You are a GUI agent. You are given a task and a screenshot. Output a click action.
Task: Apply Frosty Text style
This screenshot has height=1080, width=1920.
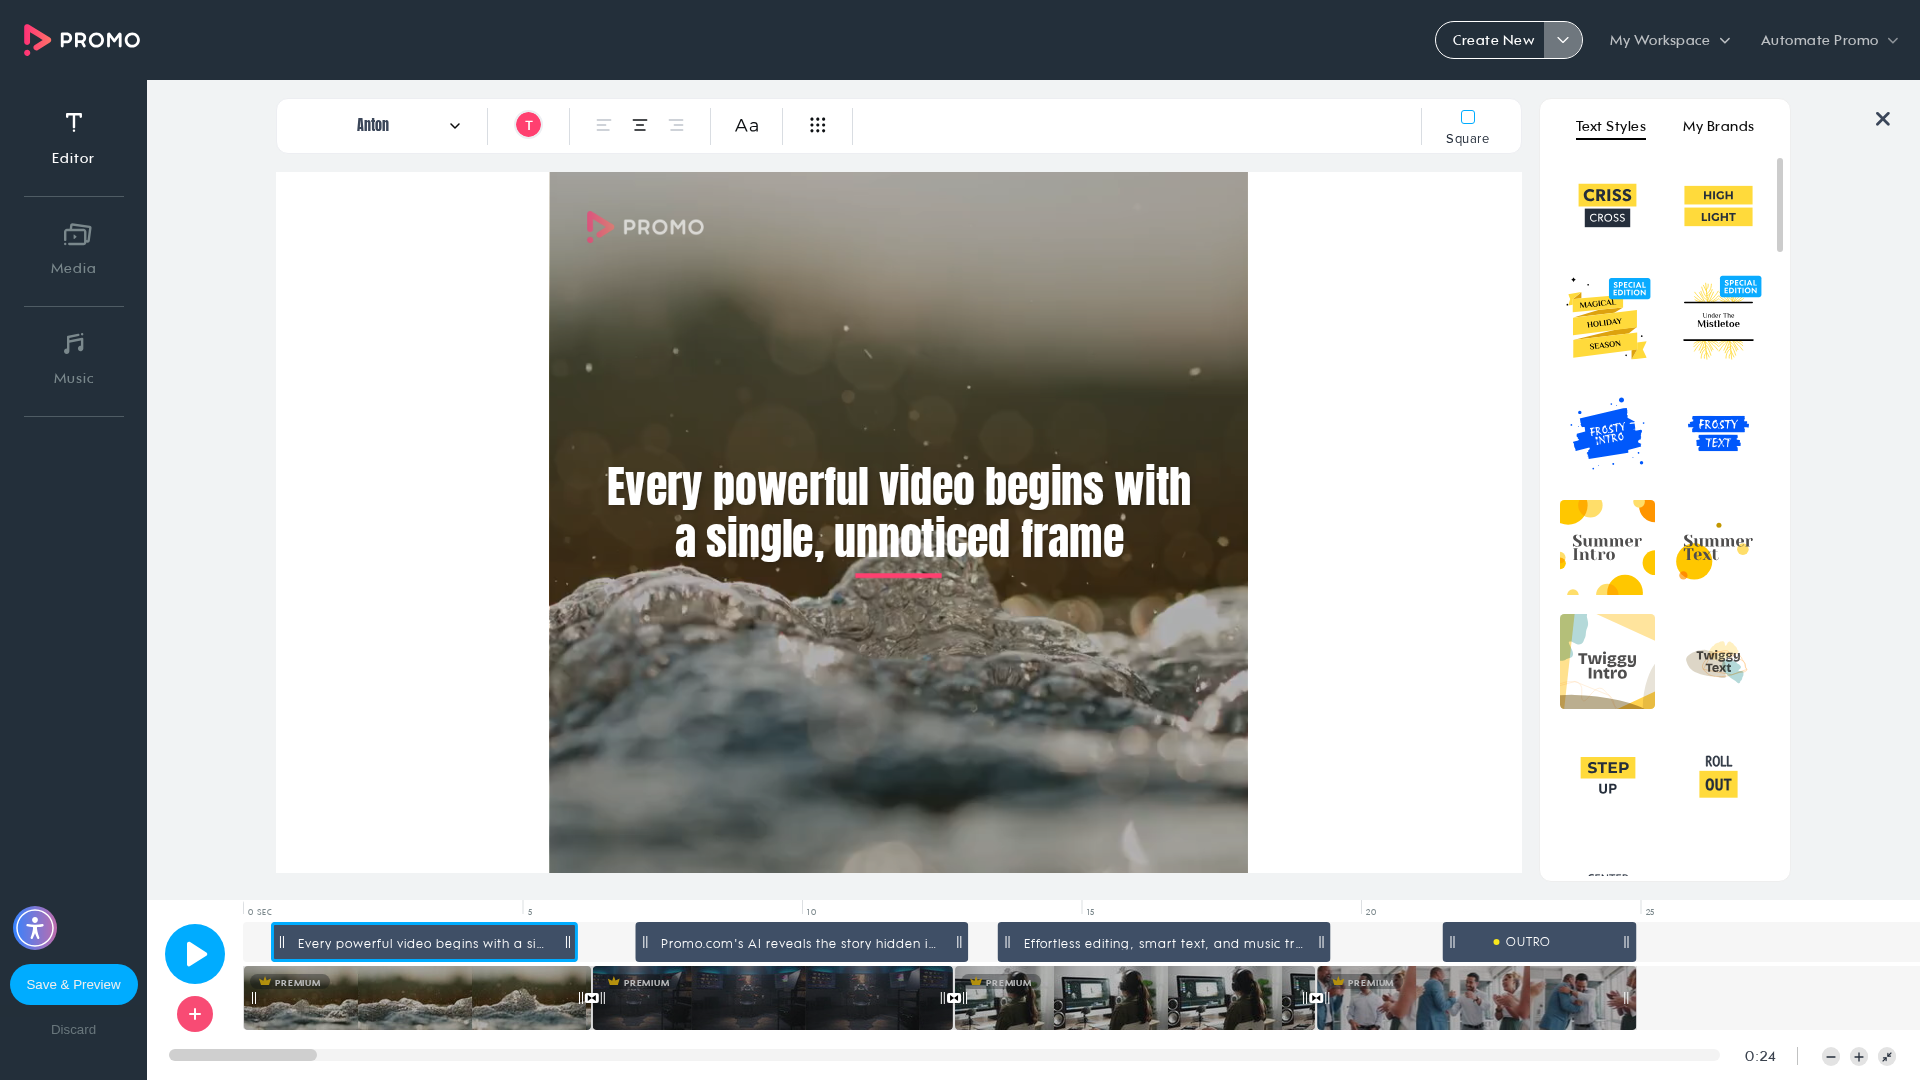(1718, 433)
